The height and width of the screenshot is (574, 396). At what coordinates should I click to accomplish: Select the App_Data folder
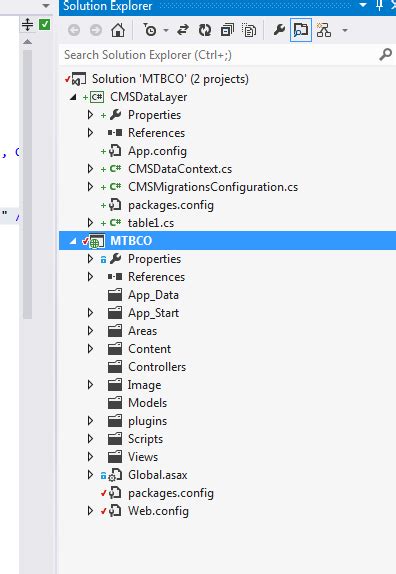coord(153,295)
